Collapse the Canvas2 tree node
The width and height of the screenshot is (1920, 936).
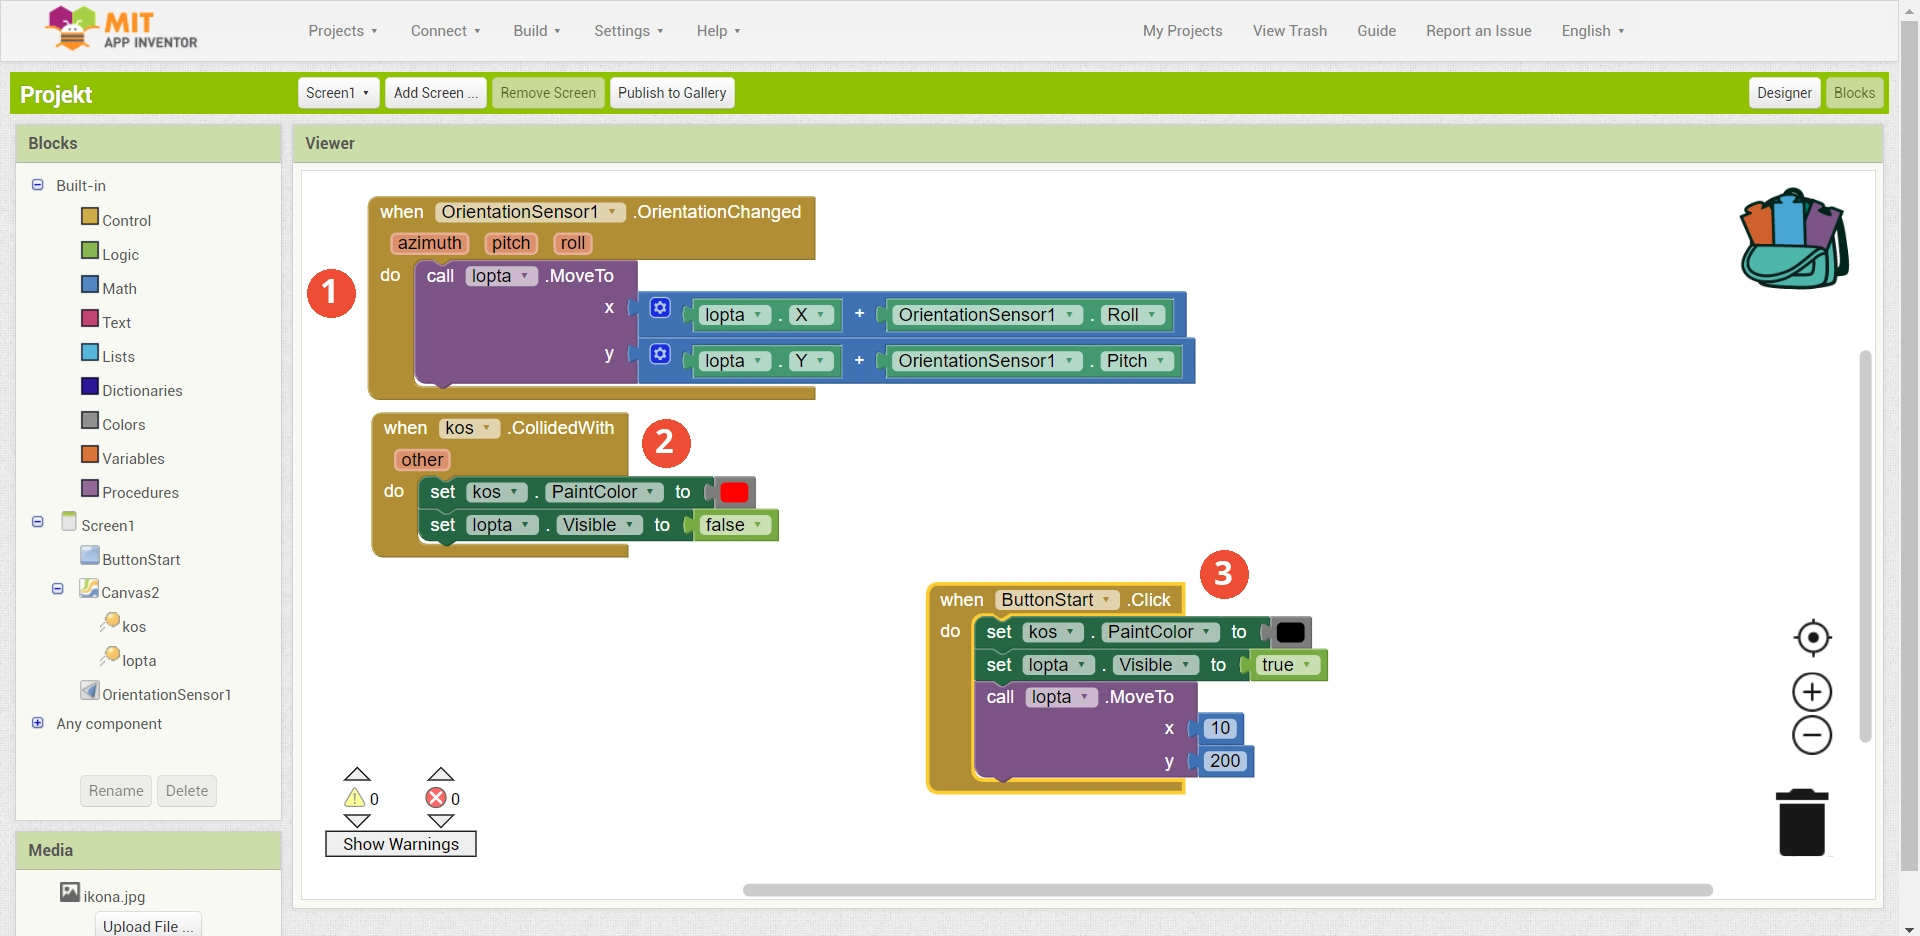(x=58, y=589)
